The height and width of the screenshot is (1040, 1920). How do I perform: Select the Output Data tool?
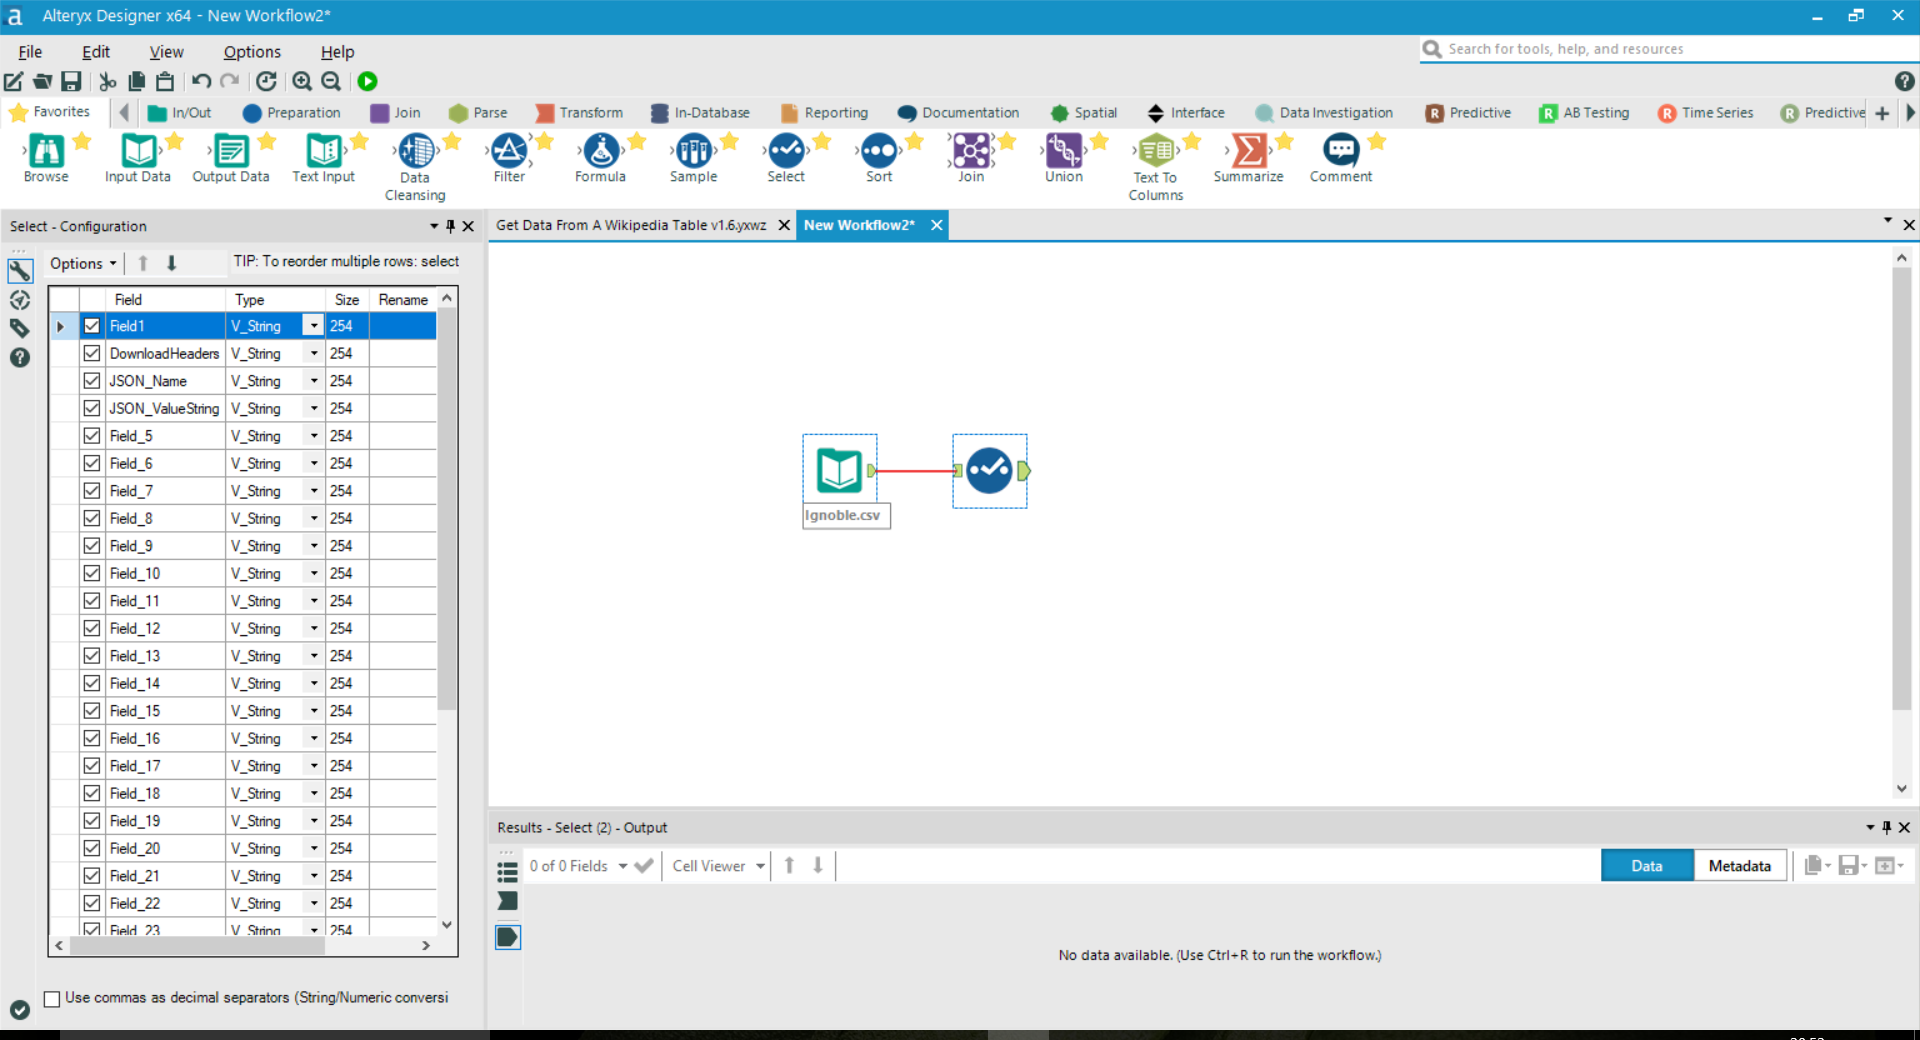231,151
